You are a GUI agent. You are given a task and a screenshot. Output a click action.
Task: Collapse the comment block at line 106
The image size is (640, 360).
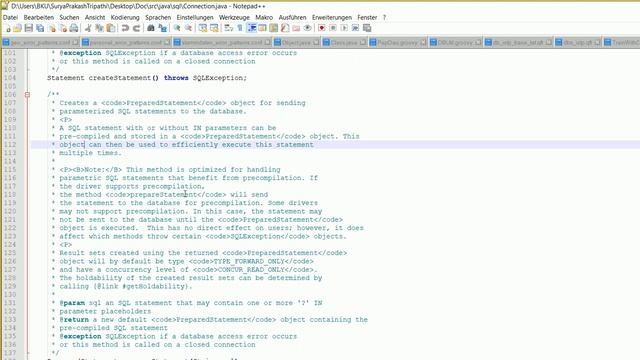[x=27, y=95]
